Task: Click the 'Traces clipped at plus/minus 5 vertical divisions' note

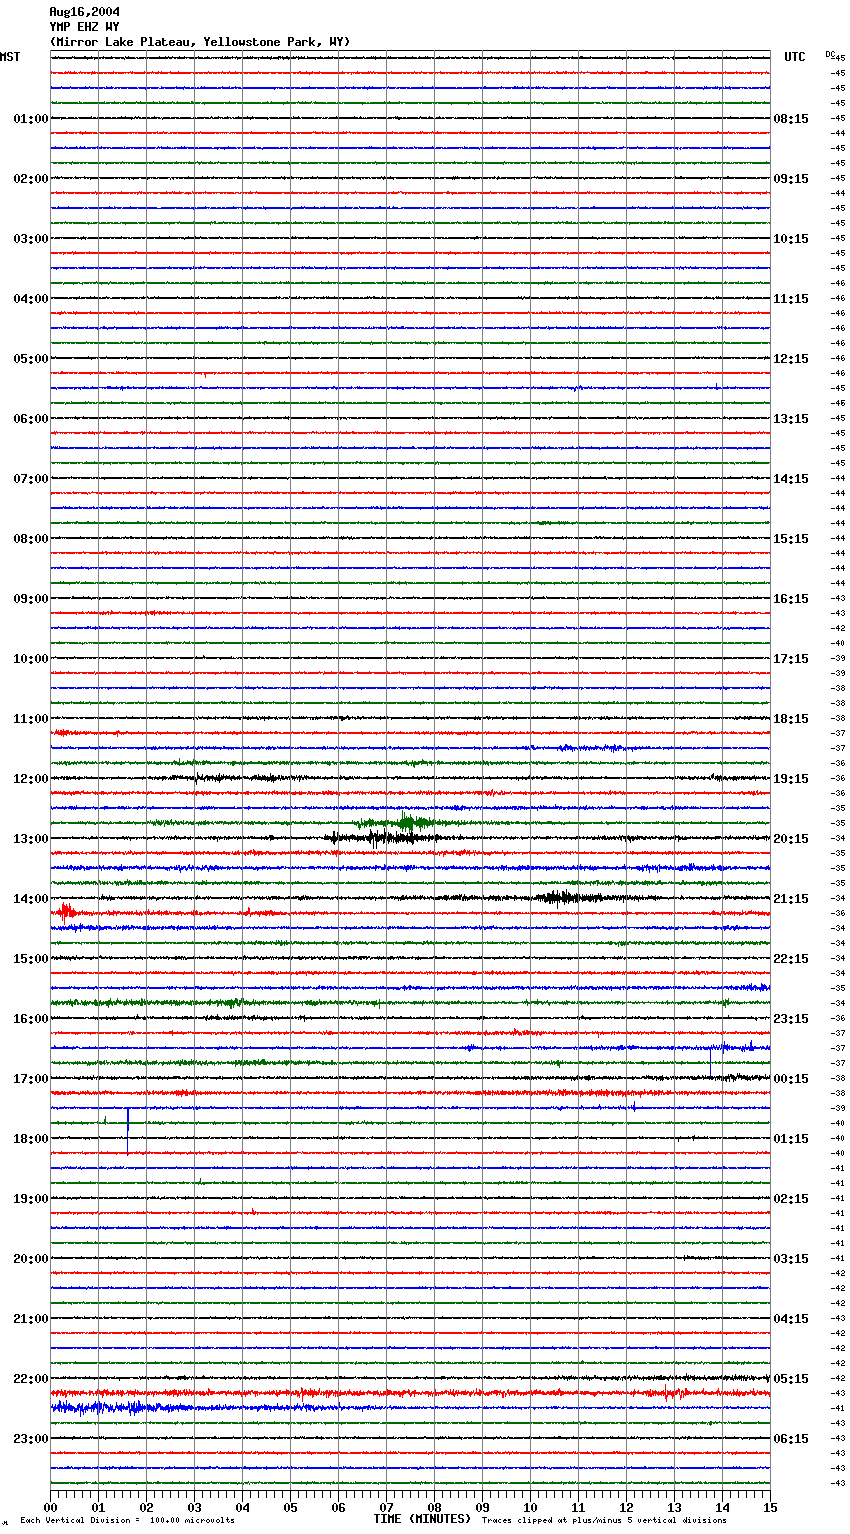Action: click(x=604, y=1521)
